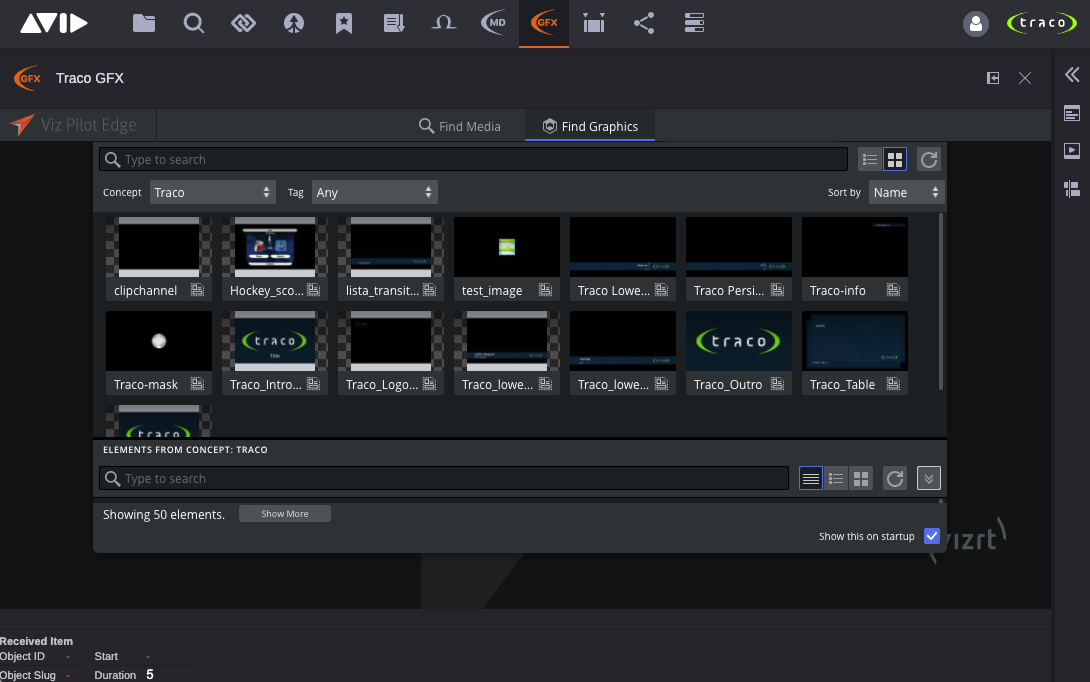
Task: Open the bookmark star icon in top bar
Action: 344,23
